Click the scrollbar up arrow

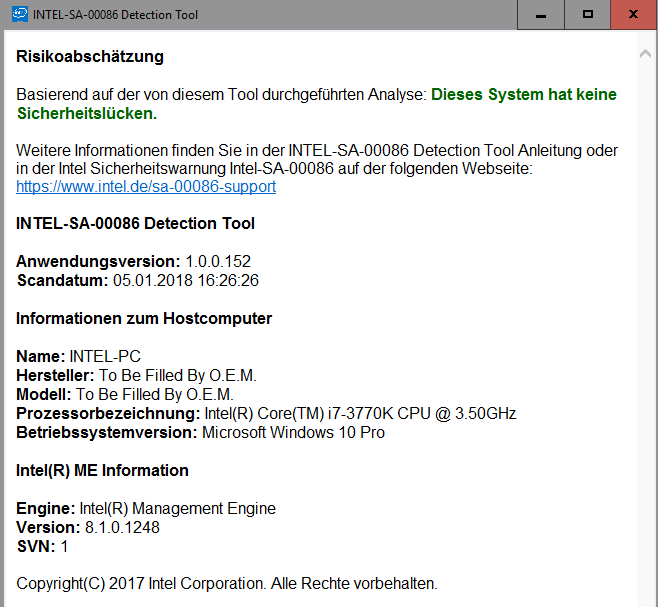[645, 54]
